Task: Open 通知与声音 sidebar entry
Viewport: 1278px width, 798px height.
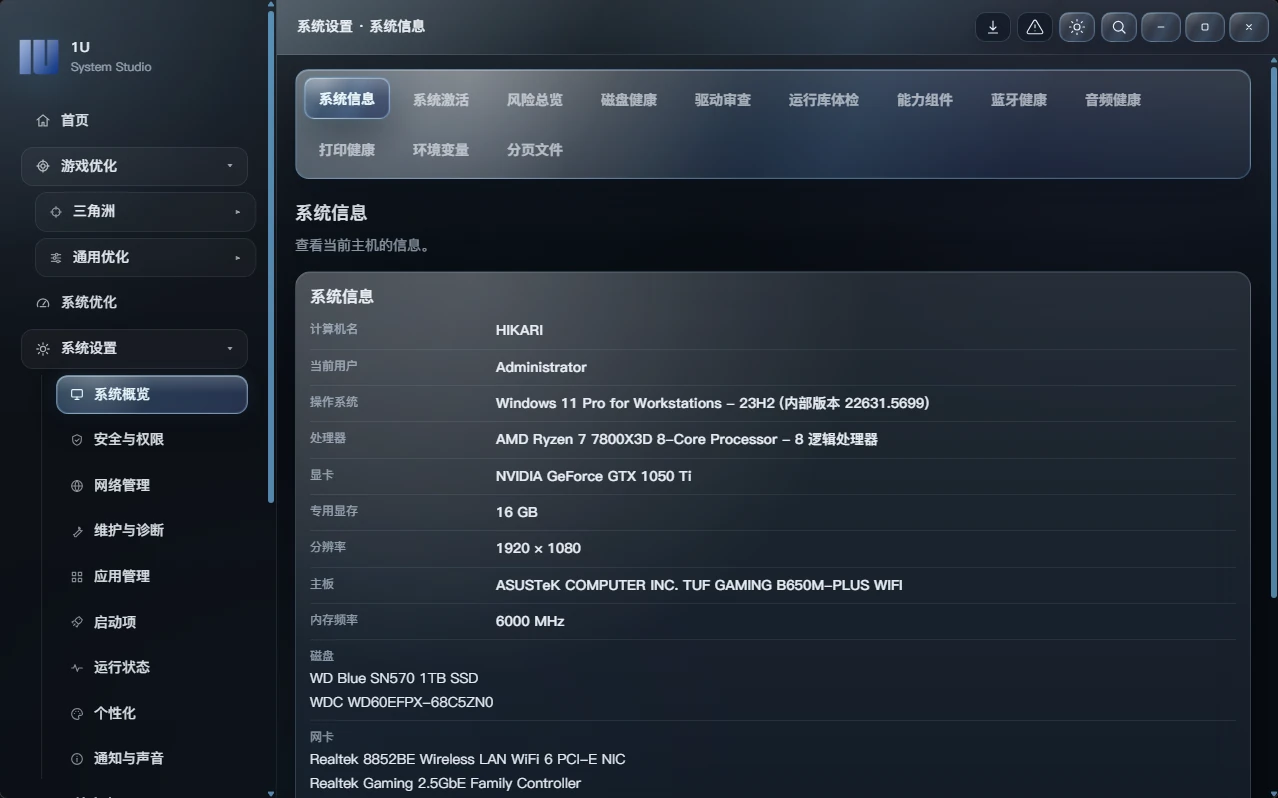Action: (151, 759)
